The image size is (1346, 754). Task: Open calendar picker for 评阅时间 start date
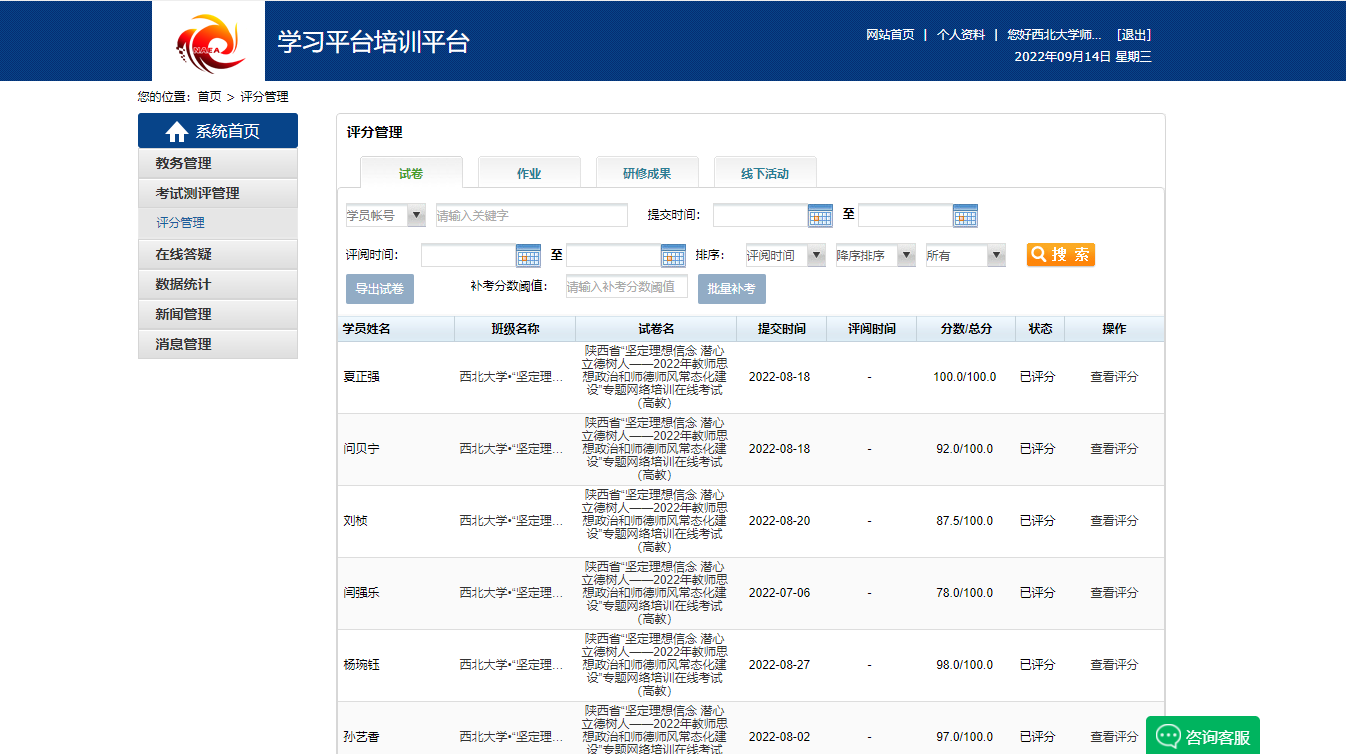[528, 256]
